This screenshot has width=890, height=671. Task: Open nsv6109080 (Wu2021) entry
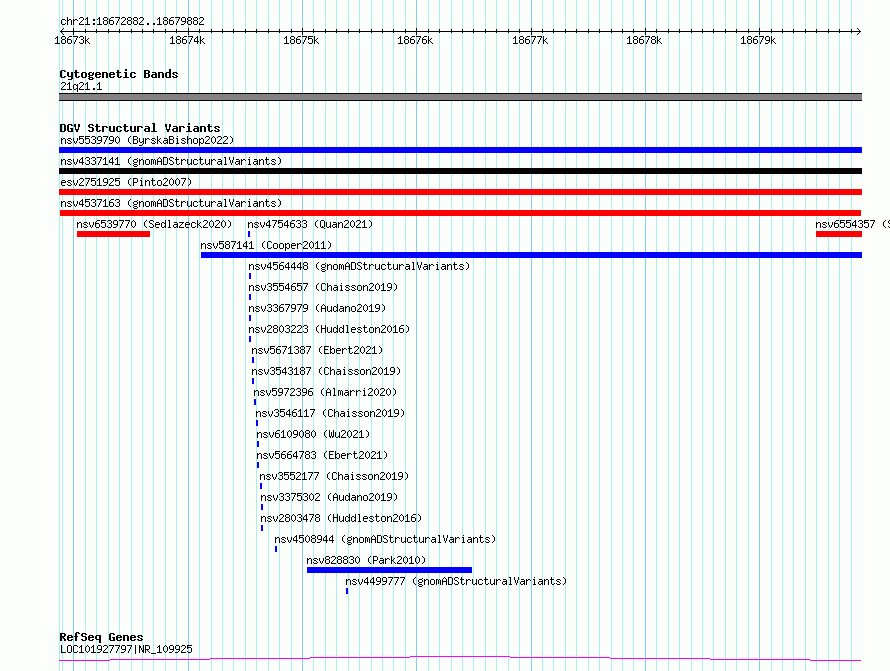[x=313, y=434]
